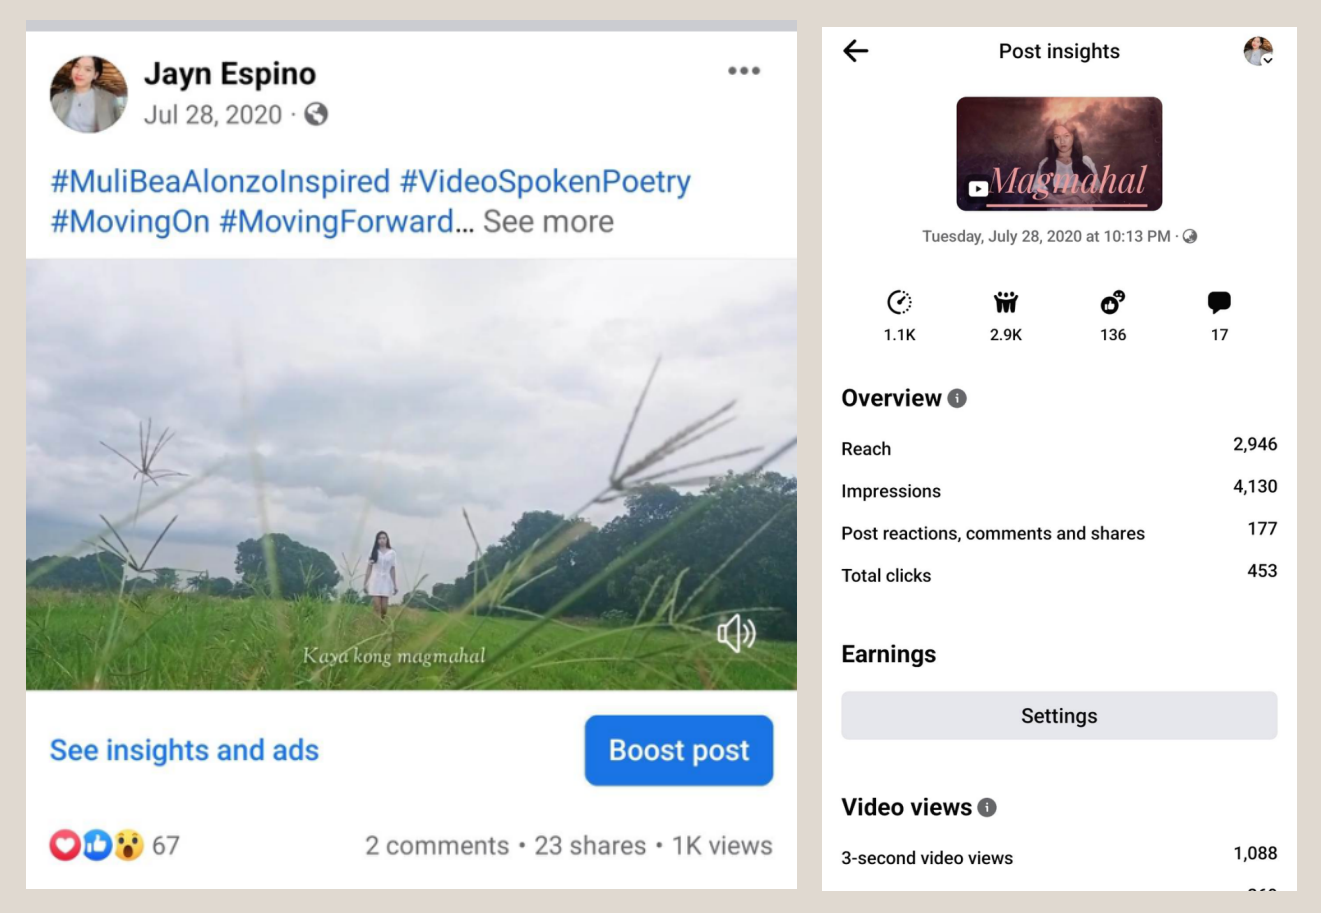Image resolution: width=1321 pixels, height=913 pixels.
Task: Open the Magmahal video thumbnail
Action: (1059, 154)
